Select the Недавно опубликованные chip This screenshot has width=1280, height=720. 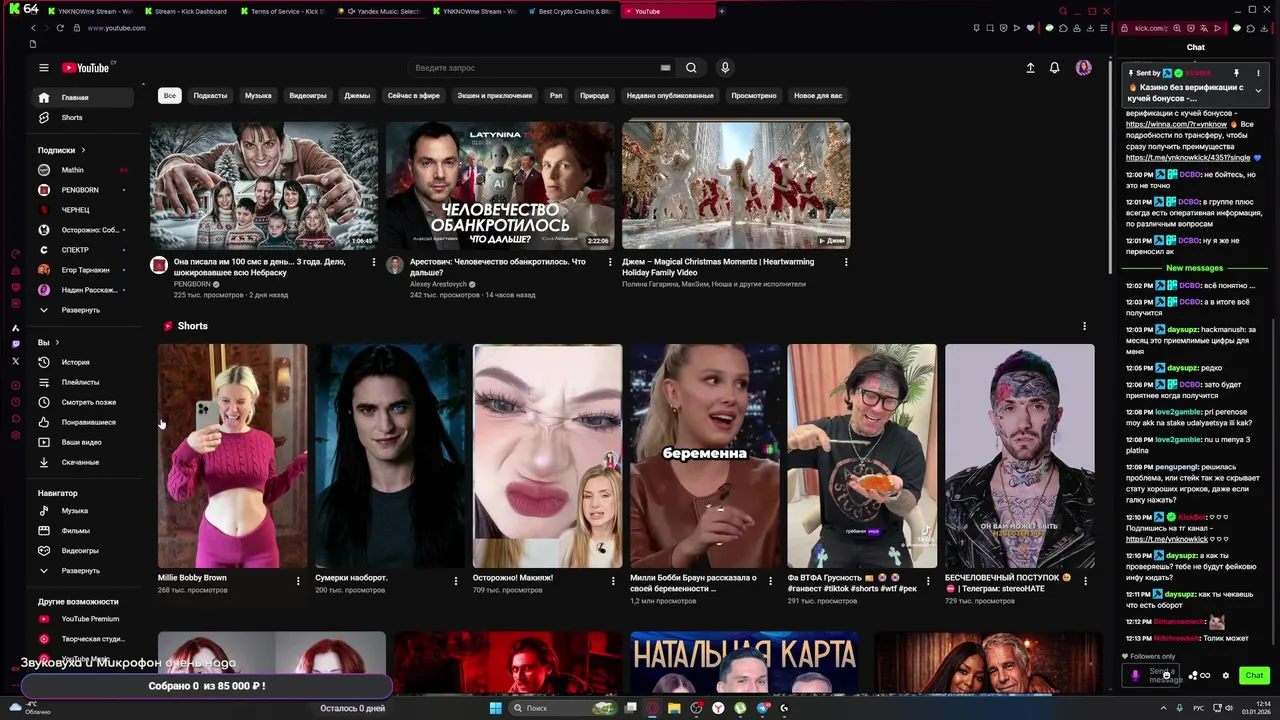(670, 96)
